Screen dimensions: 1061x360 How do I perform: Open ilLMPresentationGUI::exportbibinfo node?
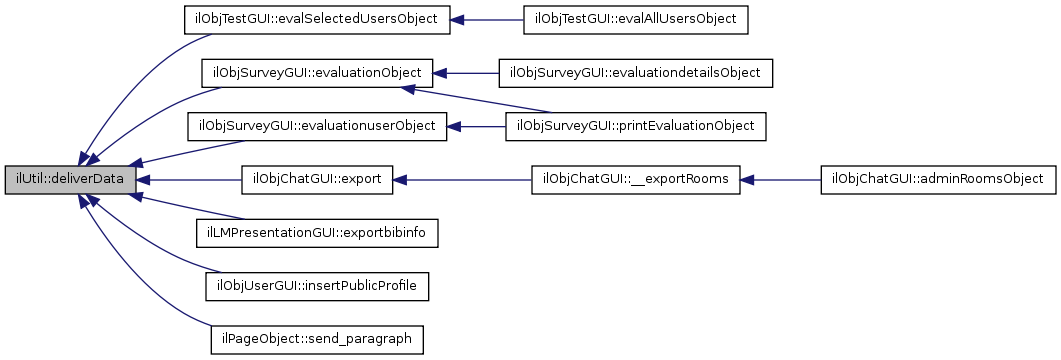317,233
